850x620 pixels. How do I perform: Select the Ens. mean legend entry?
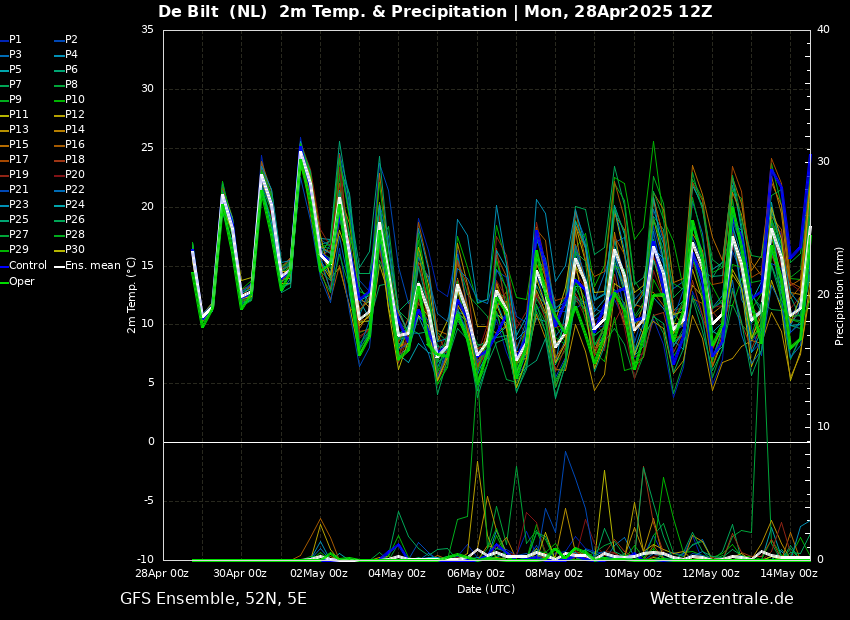pos(92,266)
